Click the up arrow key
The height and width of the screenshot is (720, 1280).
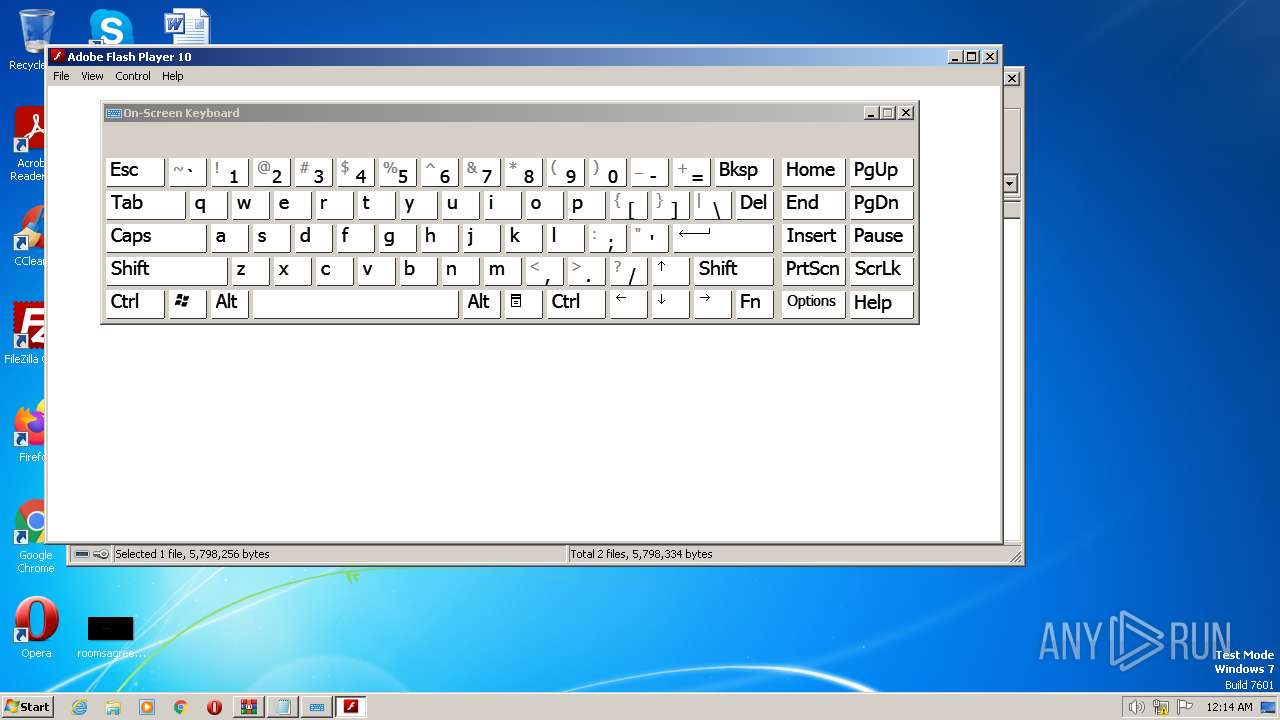pyautogui.click(x=670, y=270)
